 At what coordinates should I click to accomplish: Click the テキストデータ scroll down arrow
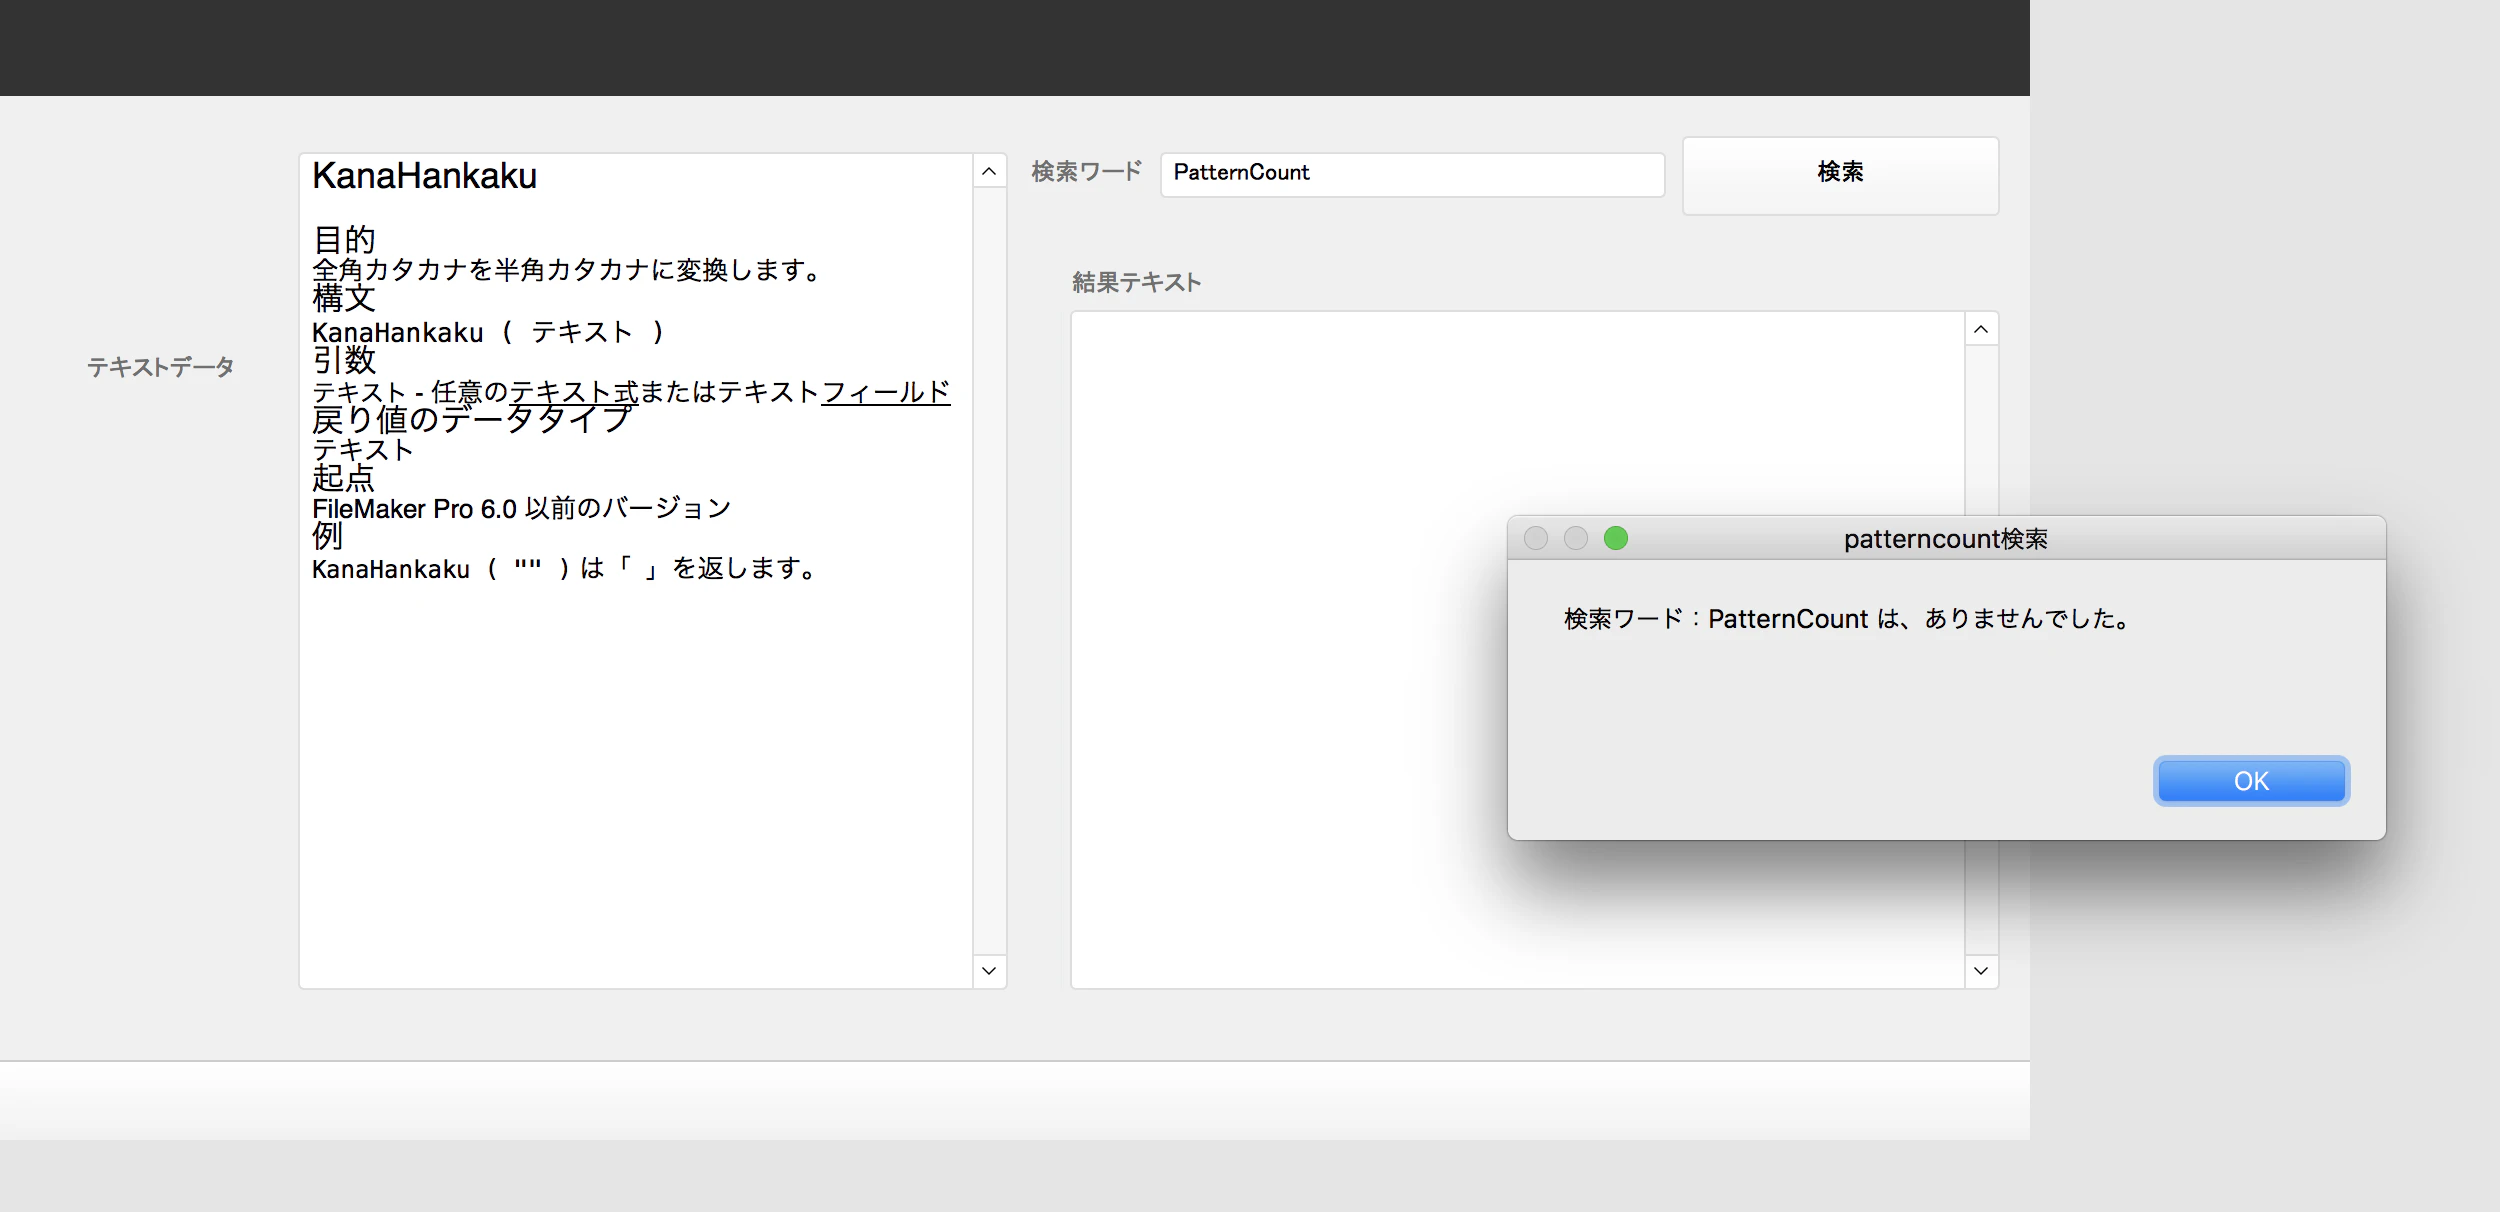point(989,970)
